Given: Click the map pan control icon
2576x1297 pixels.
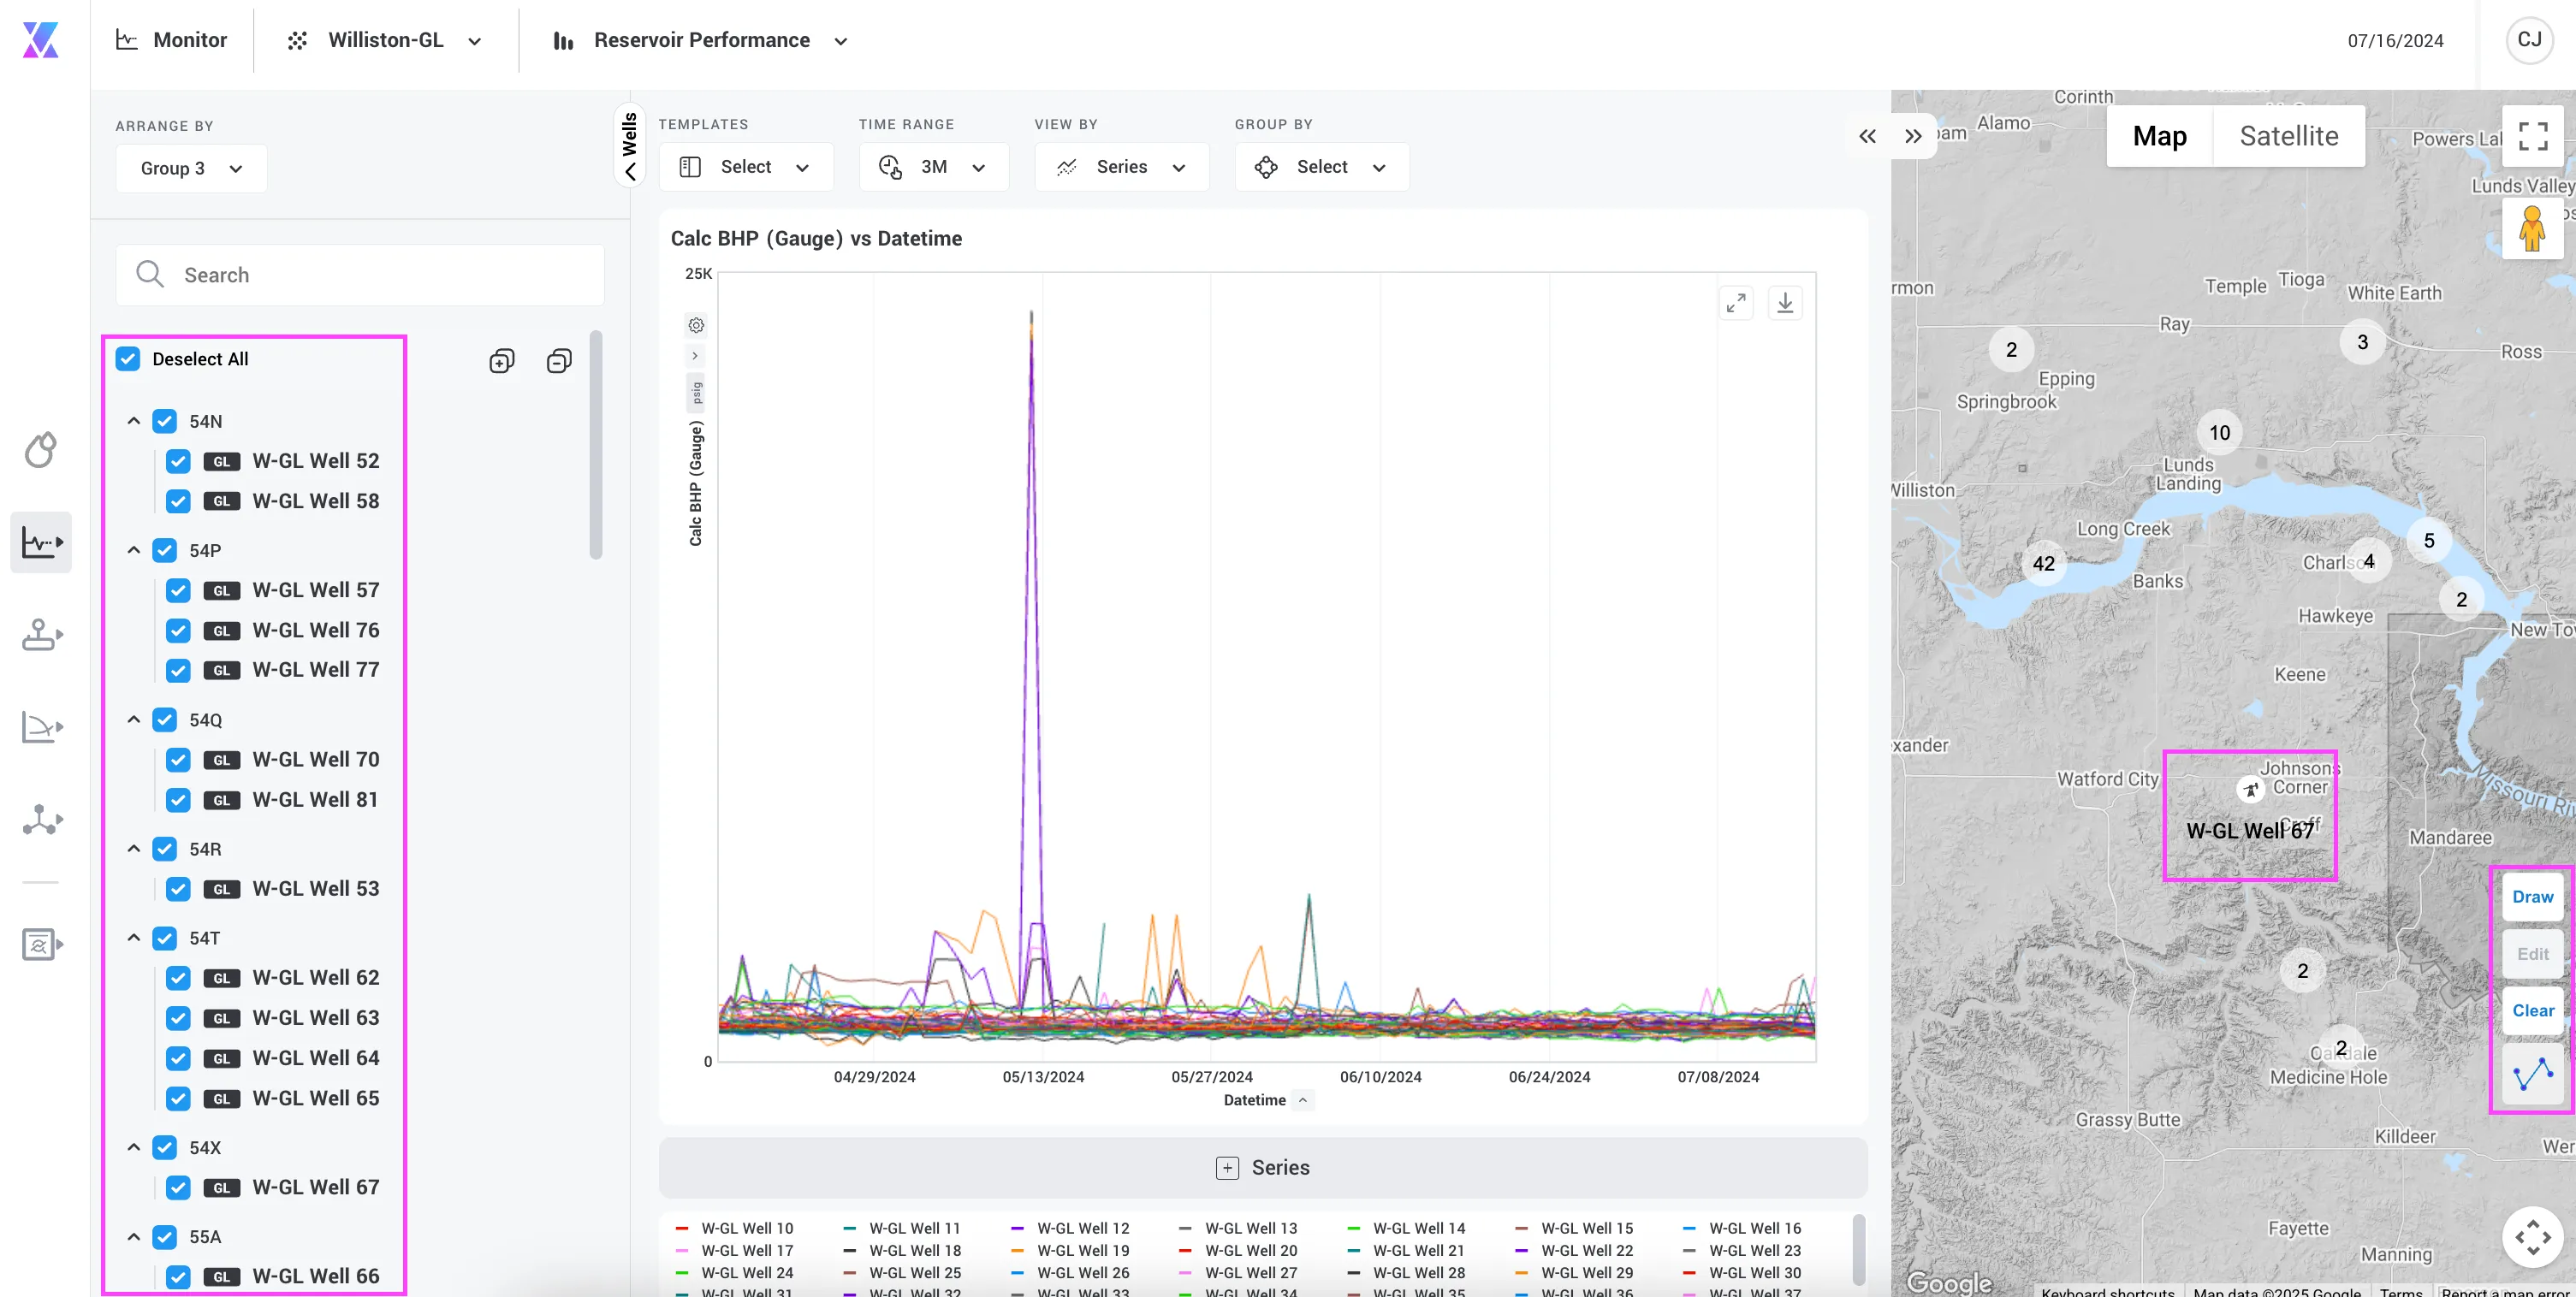Looking at the screenshot, I should (x=2532, y=1237).
